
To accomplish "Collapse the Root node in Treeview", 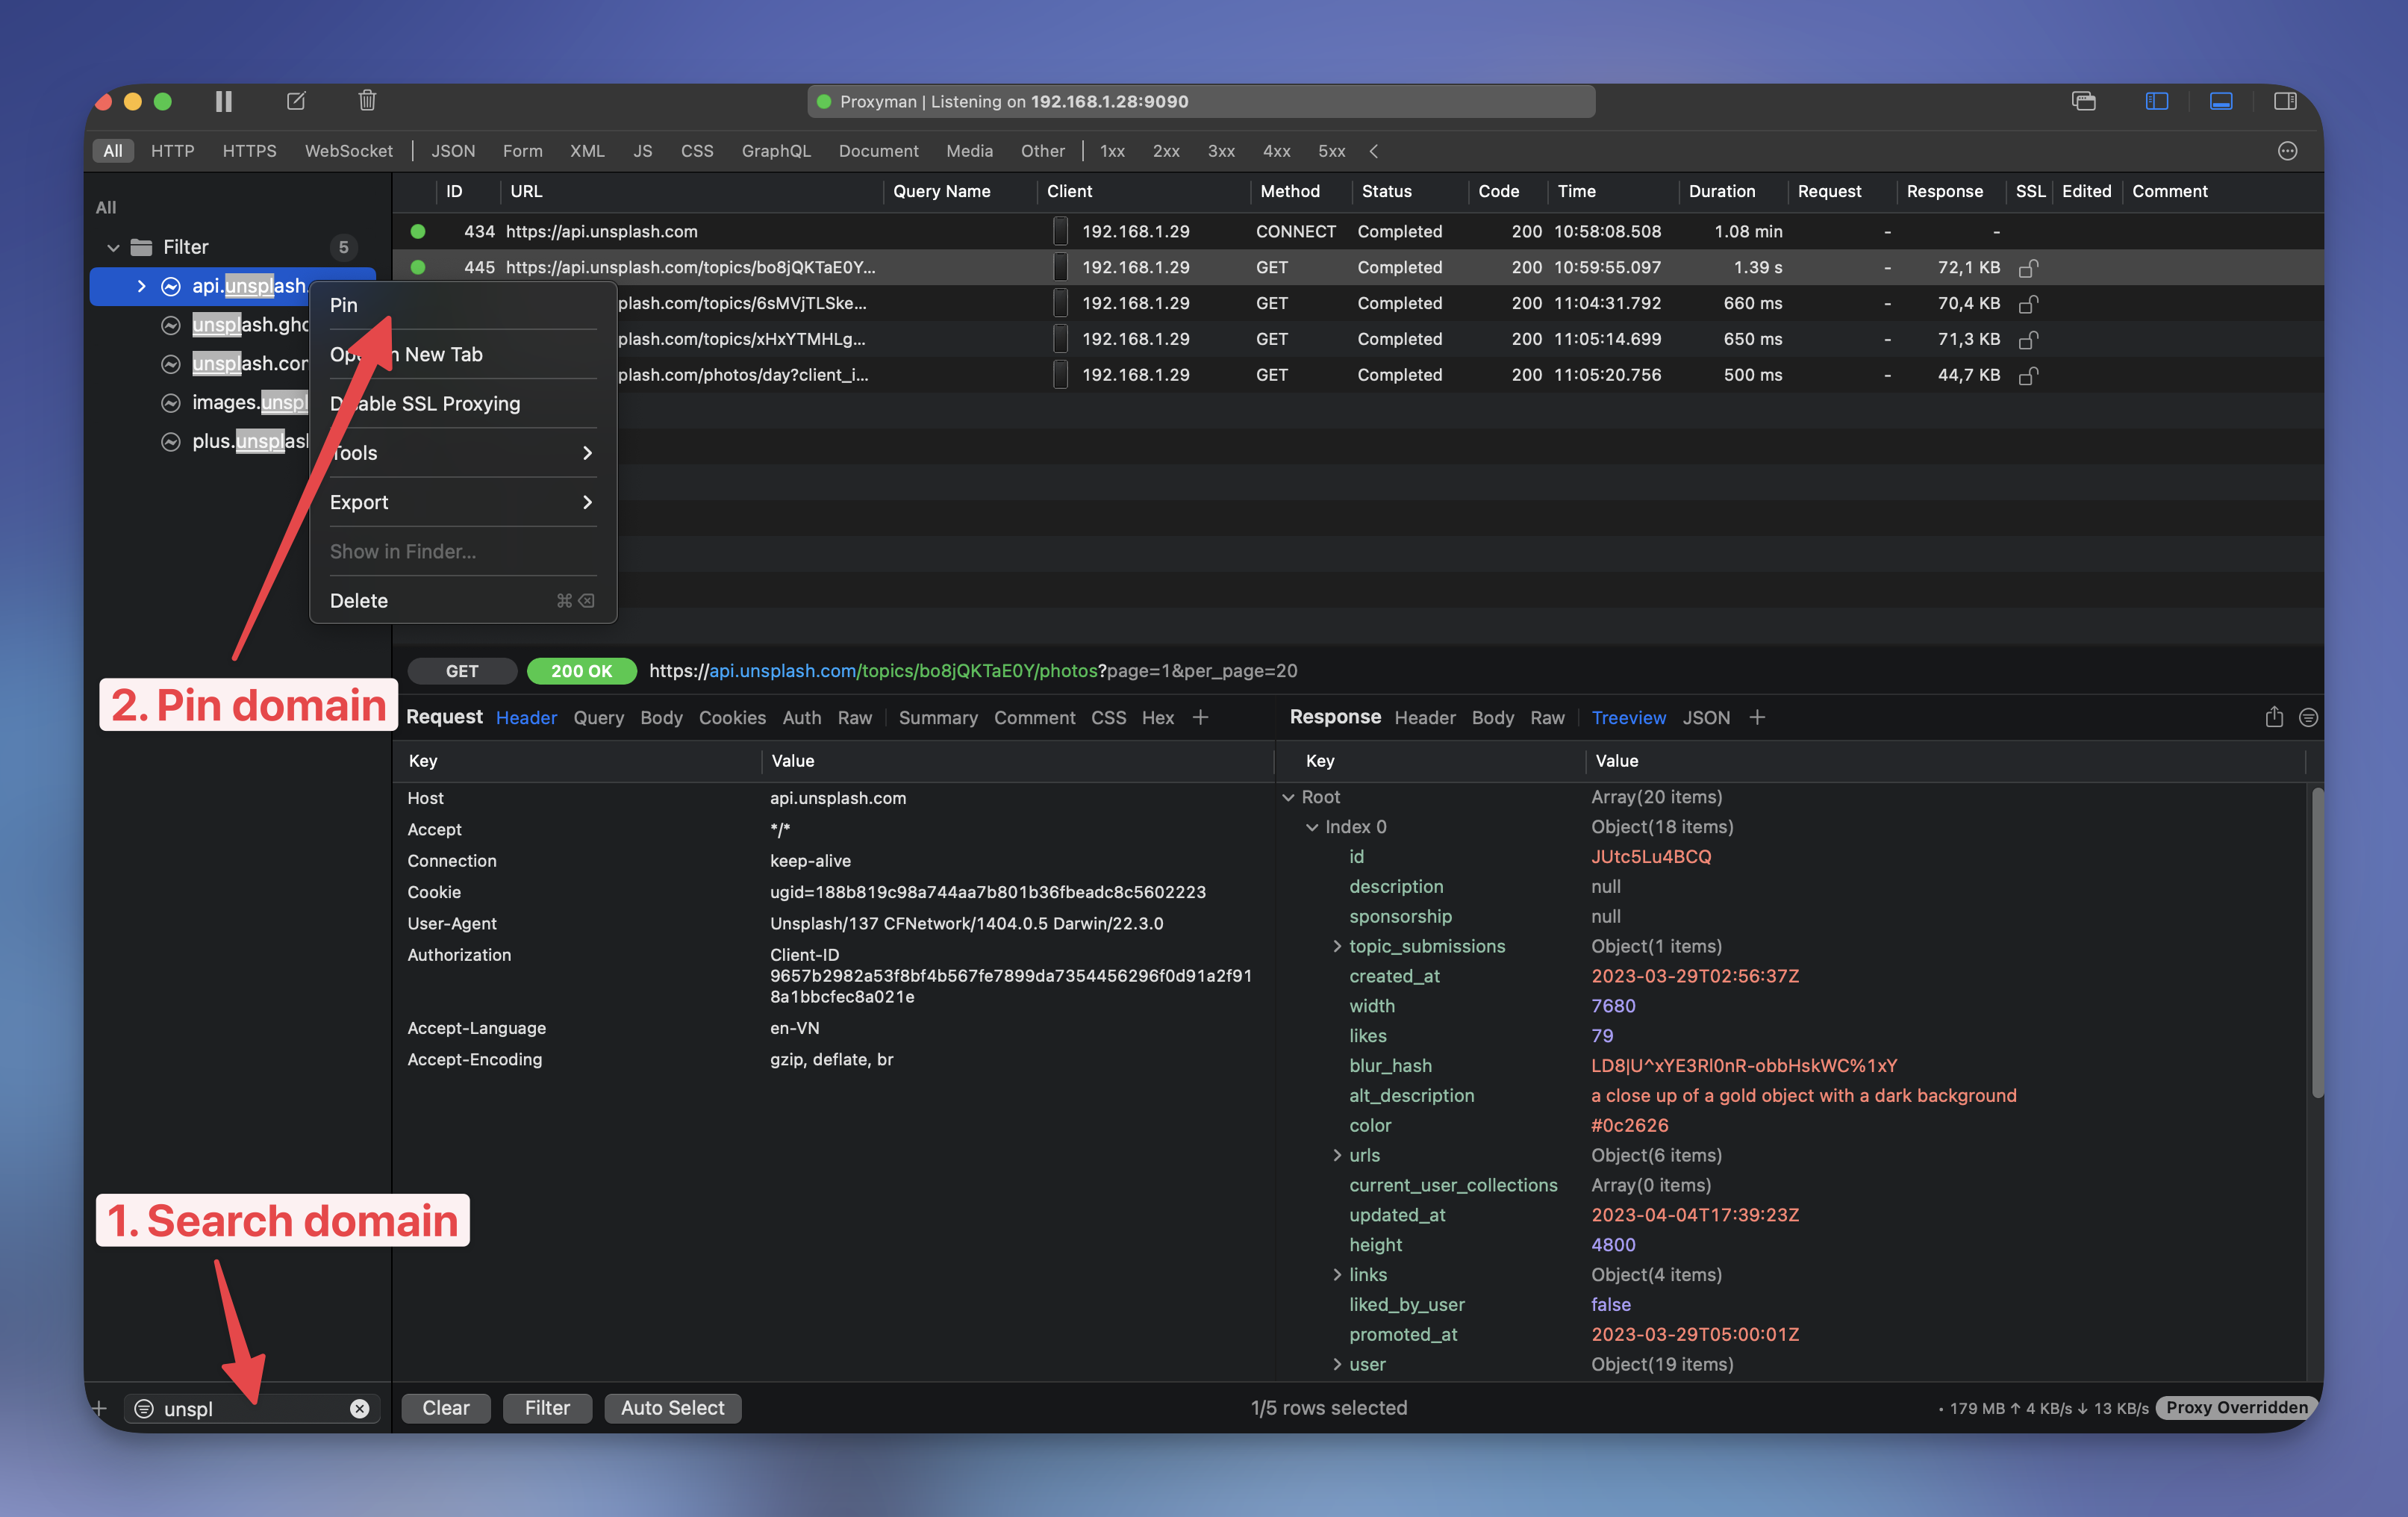I will pos(1288,797).
